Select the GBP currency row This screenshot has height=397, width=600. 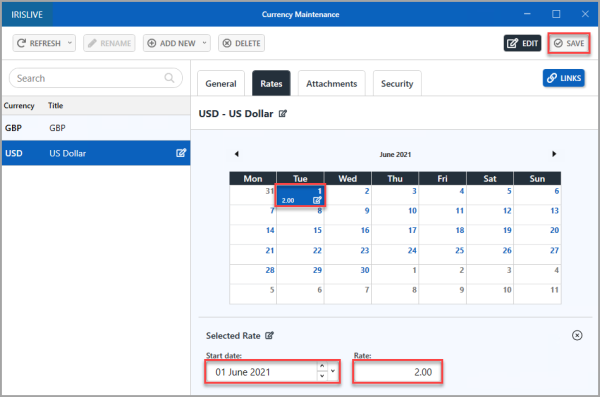pyautogui.click(x=96, y=128)
